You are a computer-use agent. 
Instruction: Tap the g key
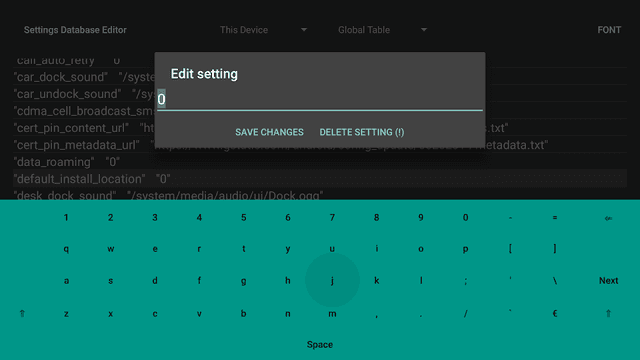point(244,281)
